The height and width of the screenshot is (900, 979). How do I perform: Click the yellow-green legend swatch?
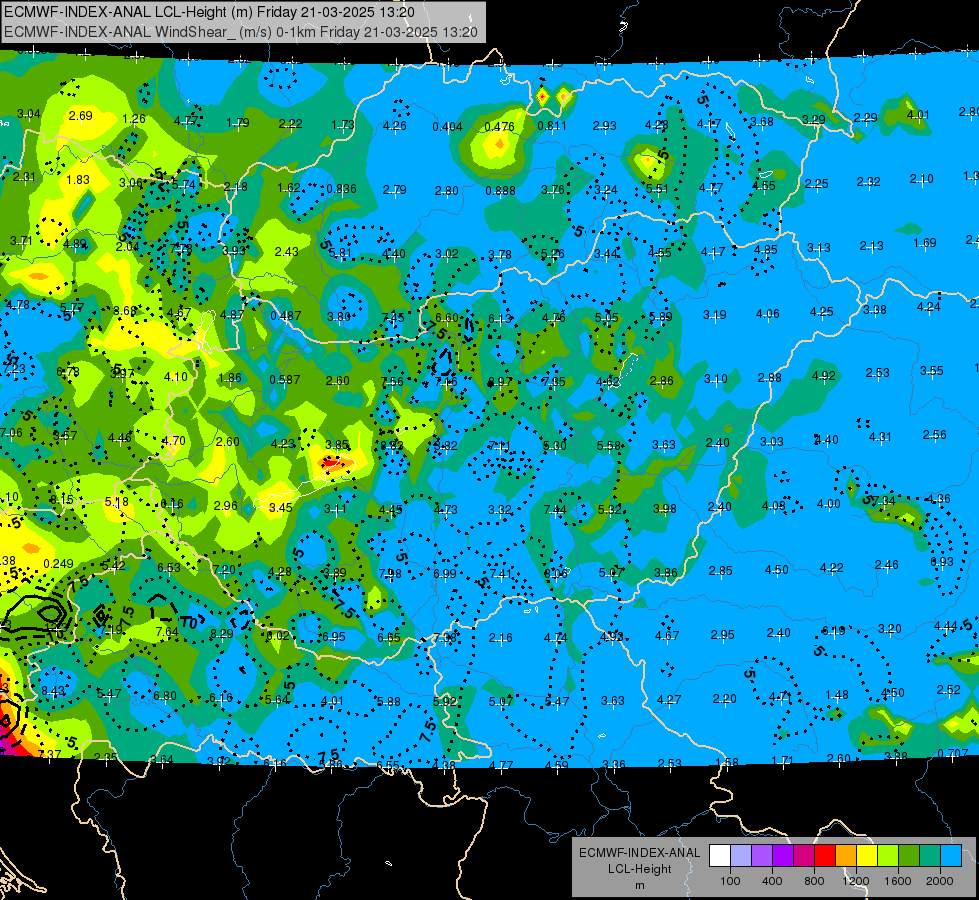point(888,856)
